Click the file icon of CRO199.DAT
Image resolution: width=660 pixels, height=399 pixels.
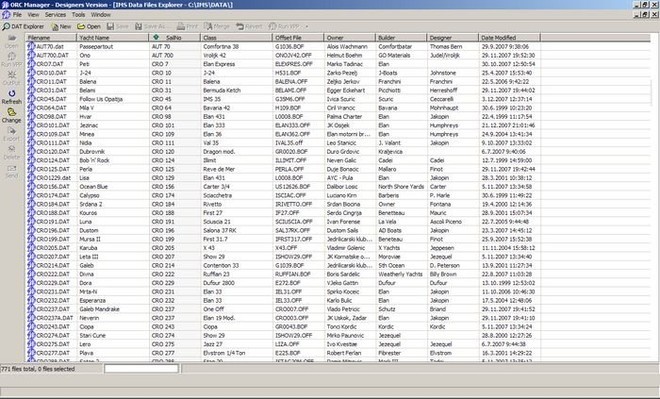[31, 239]
